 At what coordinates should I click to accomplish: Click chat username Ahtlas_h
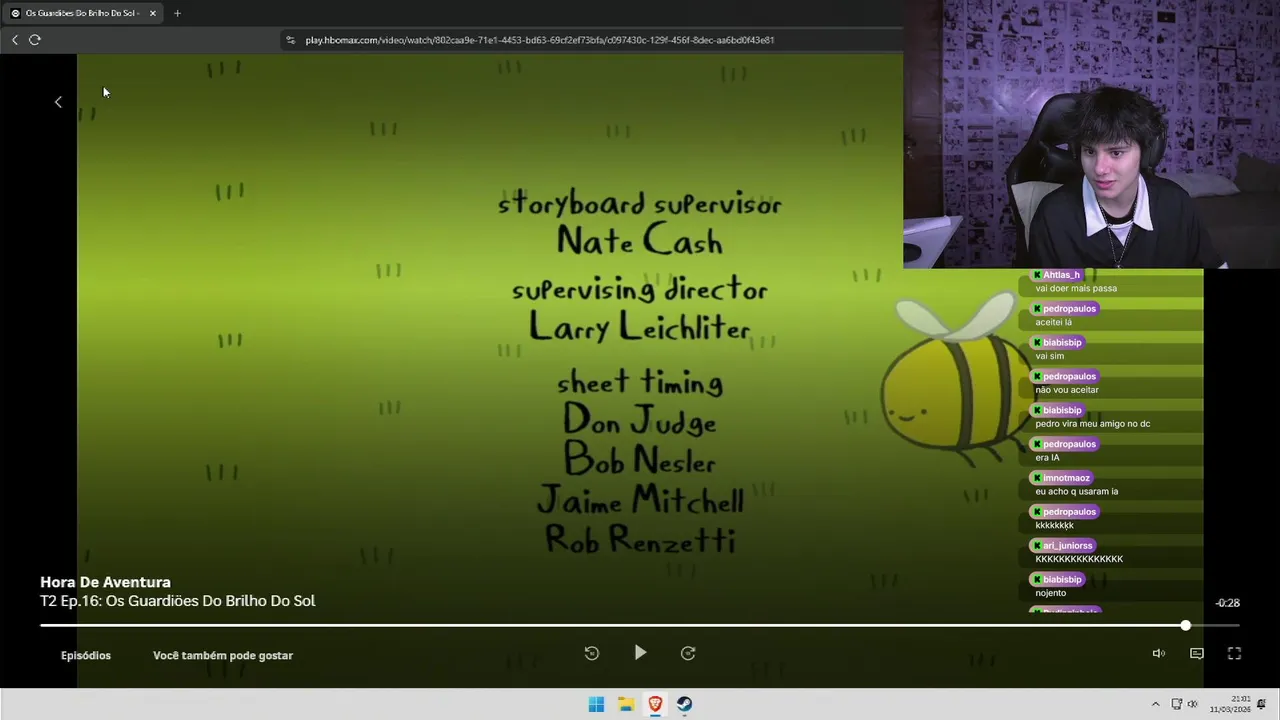[x=1056, y=275]
